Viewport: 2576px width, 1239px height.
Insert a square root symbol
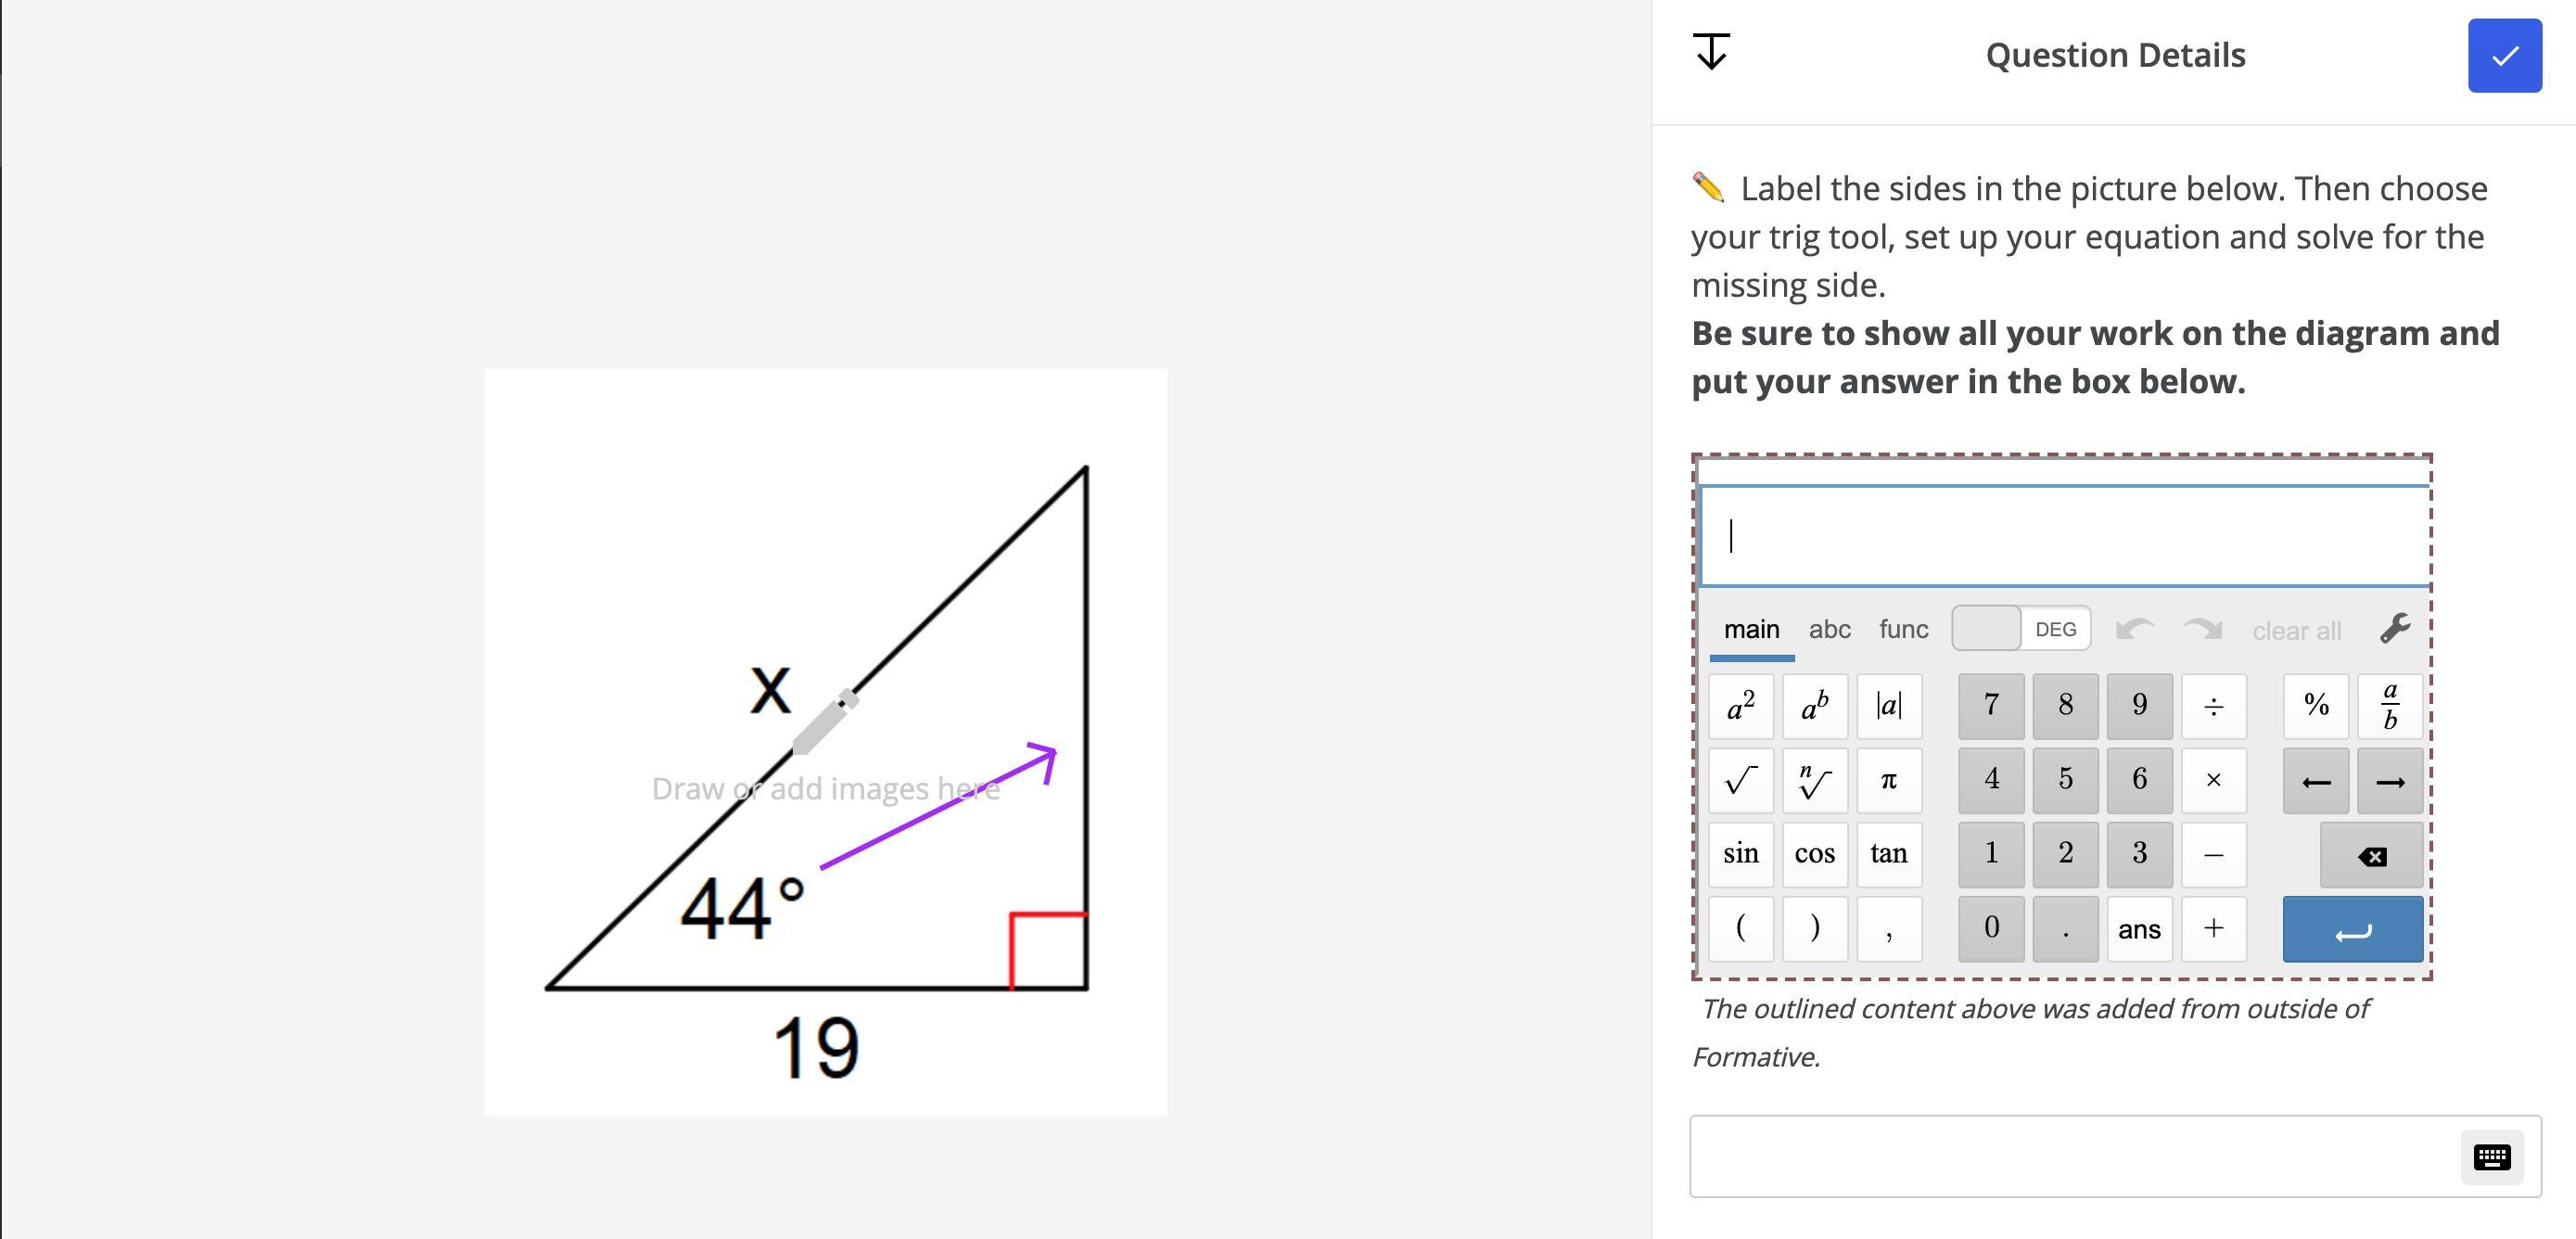pyautogui.click(x=1741, y=780)
